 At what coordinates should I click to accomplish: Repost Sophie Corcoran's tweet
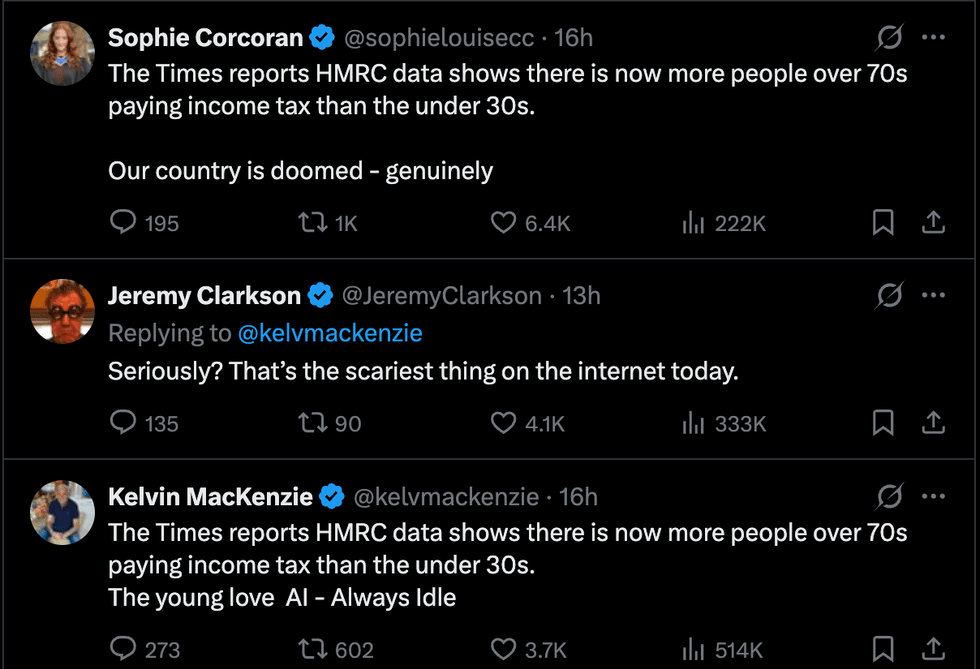[312, 222]
